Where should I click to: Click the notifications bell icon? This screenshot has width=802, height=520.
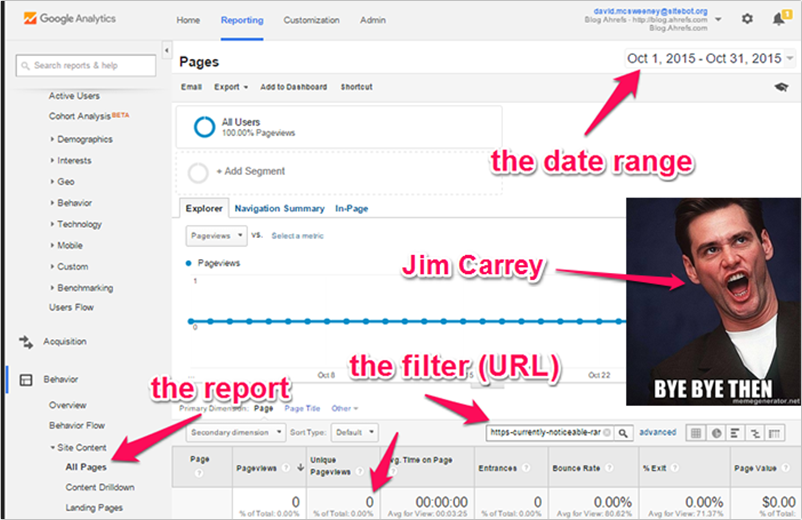[778, 19]
